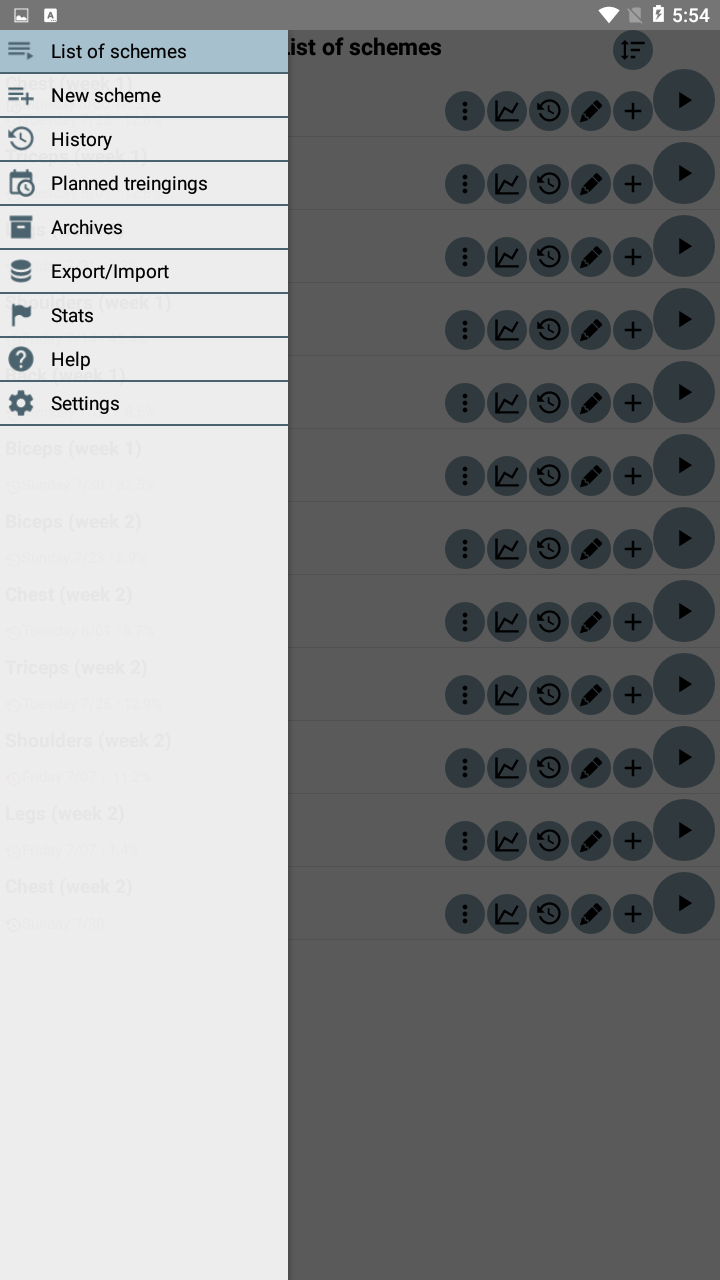This screenshot has height=1280, width=720.
Task: Open Planned treingings menu entry
Action: click(129, 183)
